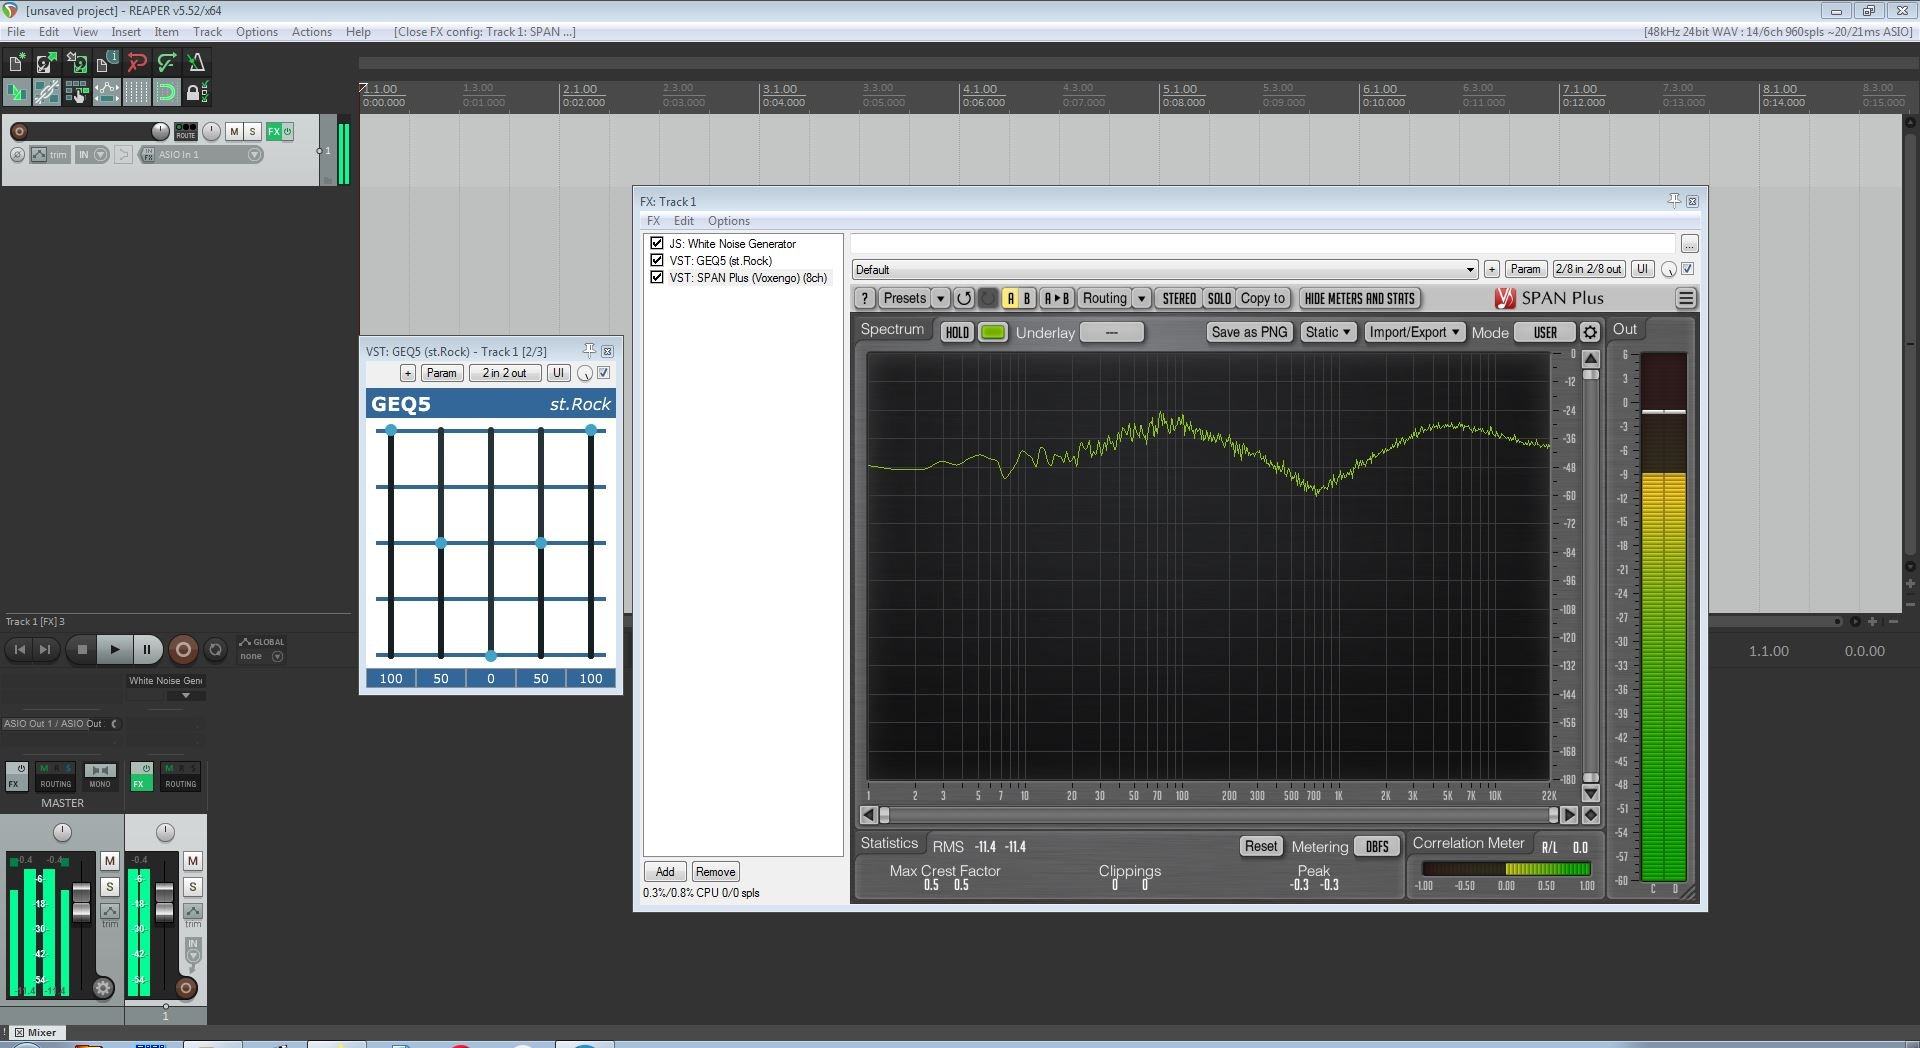Open SPAN Plus hamburger menu icon
Image resolution: width=1920 pixels, height=1048 pixels.
(x=1685, y=298)
